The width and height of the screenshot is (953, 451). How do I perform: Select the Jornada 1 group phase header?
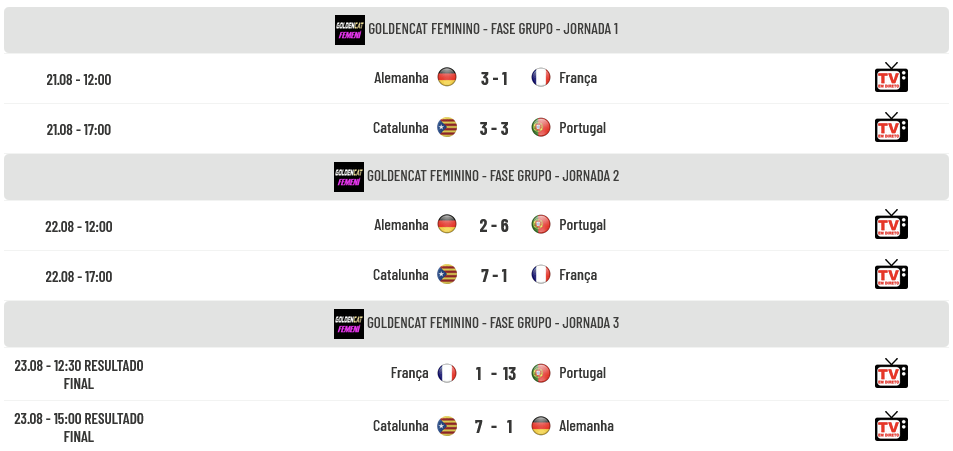(x=476, y=30)
